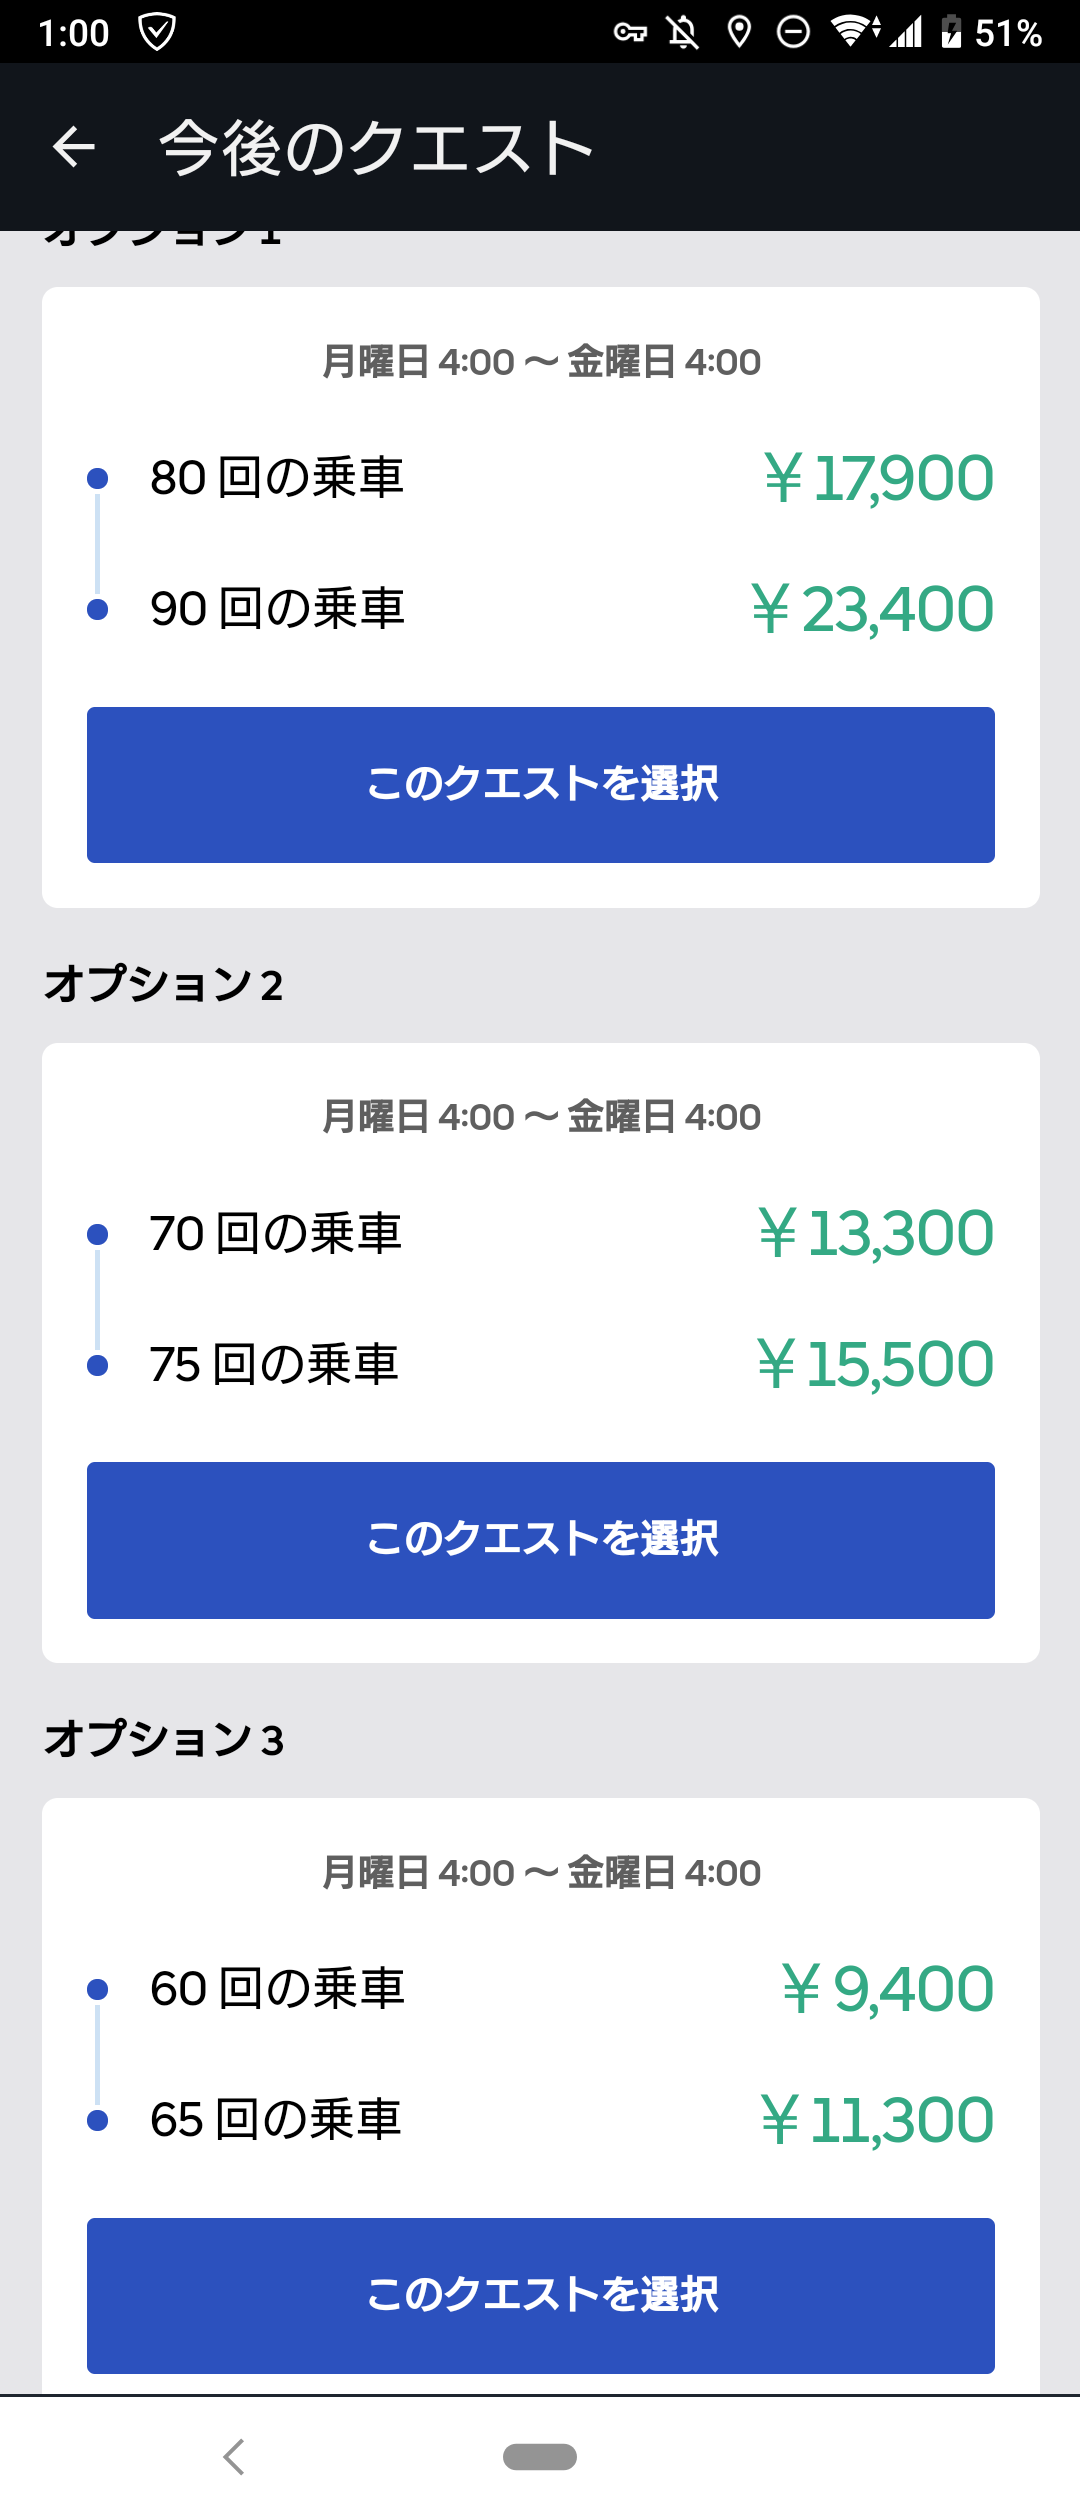Tap the Android back chevron in navigation bar
This screenshot has width=1080, height=2520.
pyautogui.click(x=234, y=2457)
